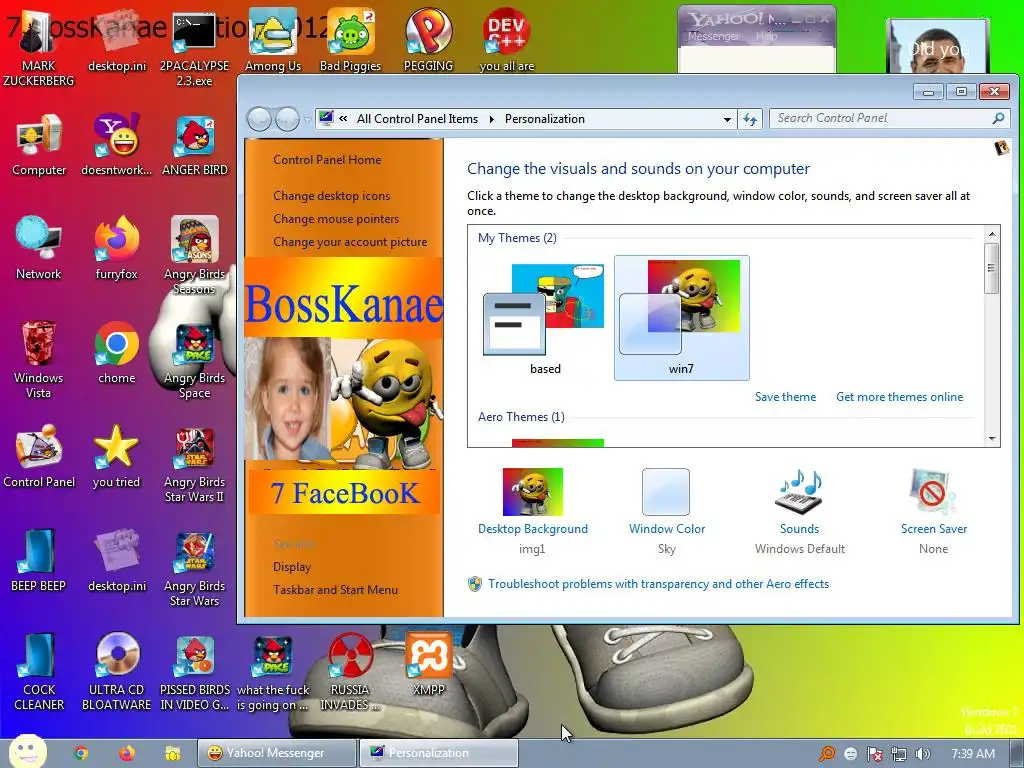Select the 'chome' Chrome desktop shortcut
1024x768 pixels.
click(116, 353)
